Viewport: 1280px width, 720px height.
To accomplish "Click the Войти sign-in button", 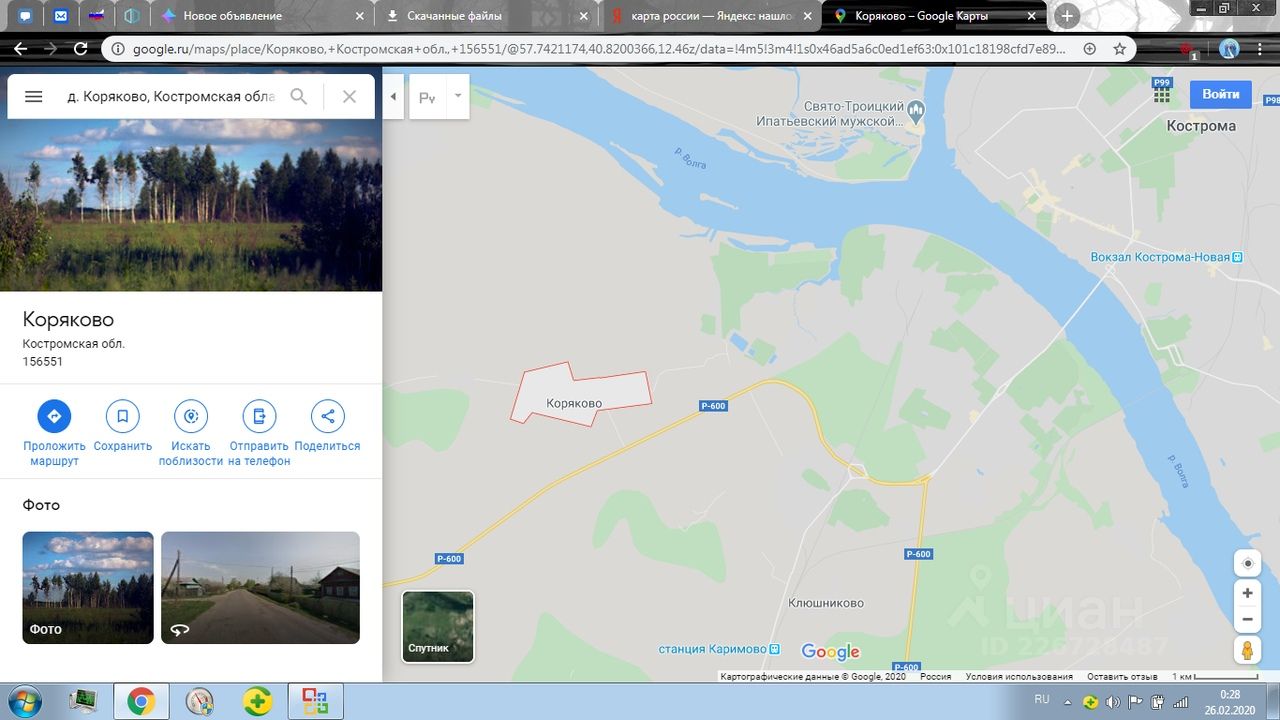I will click(1220, 94).
